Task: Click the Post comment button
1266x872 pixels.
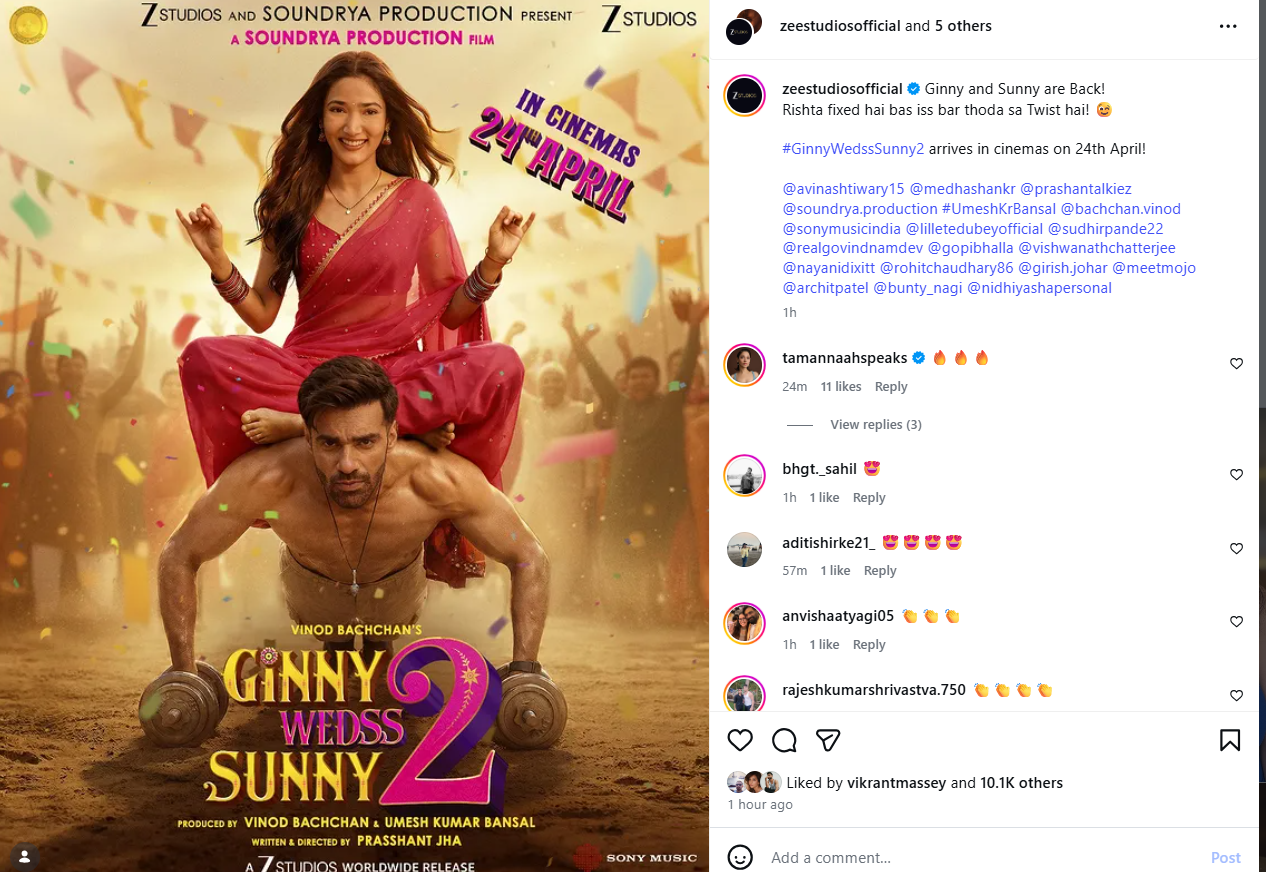Action: tap(1226, 858)
